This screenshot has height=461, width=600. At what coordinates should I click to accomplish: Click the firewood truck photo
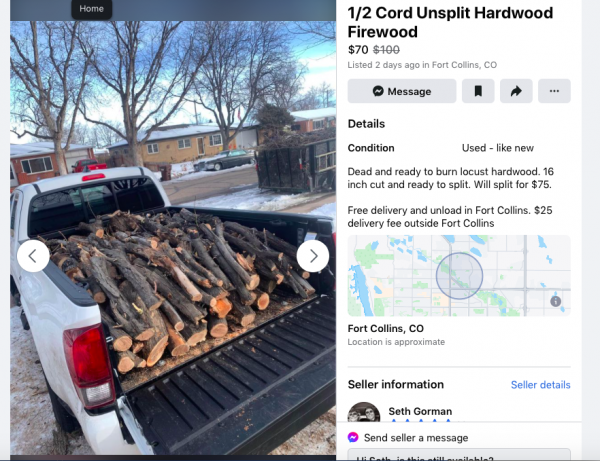click(x=173, y=238)
